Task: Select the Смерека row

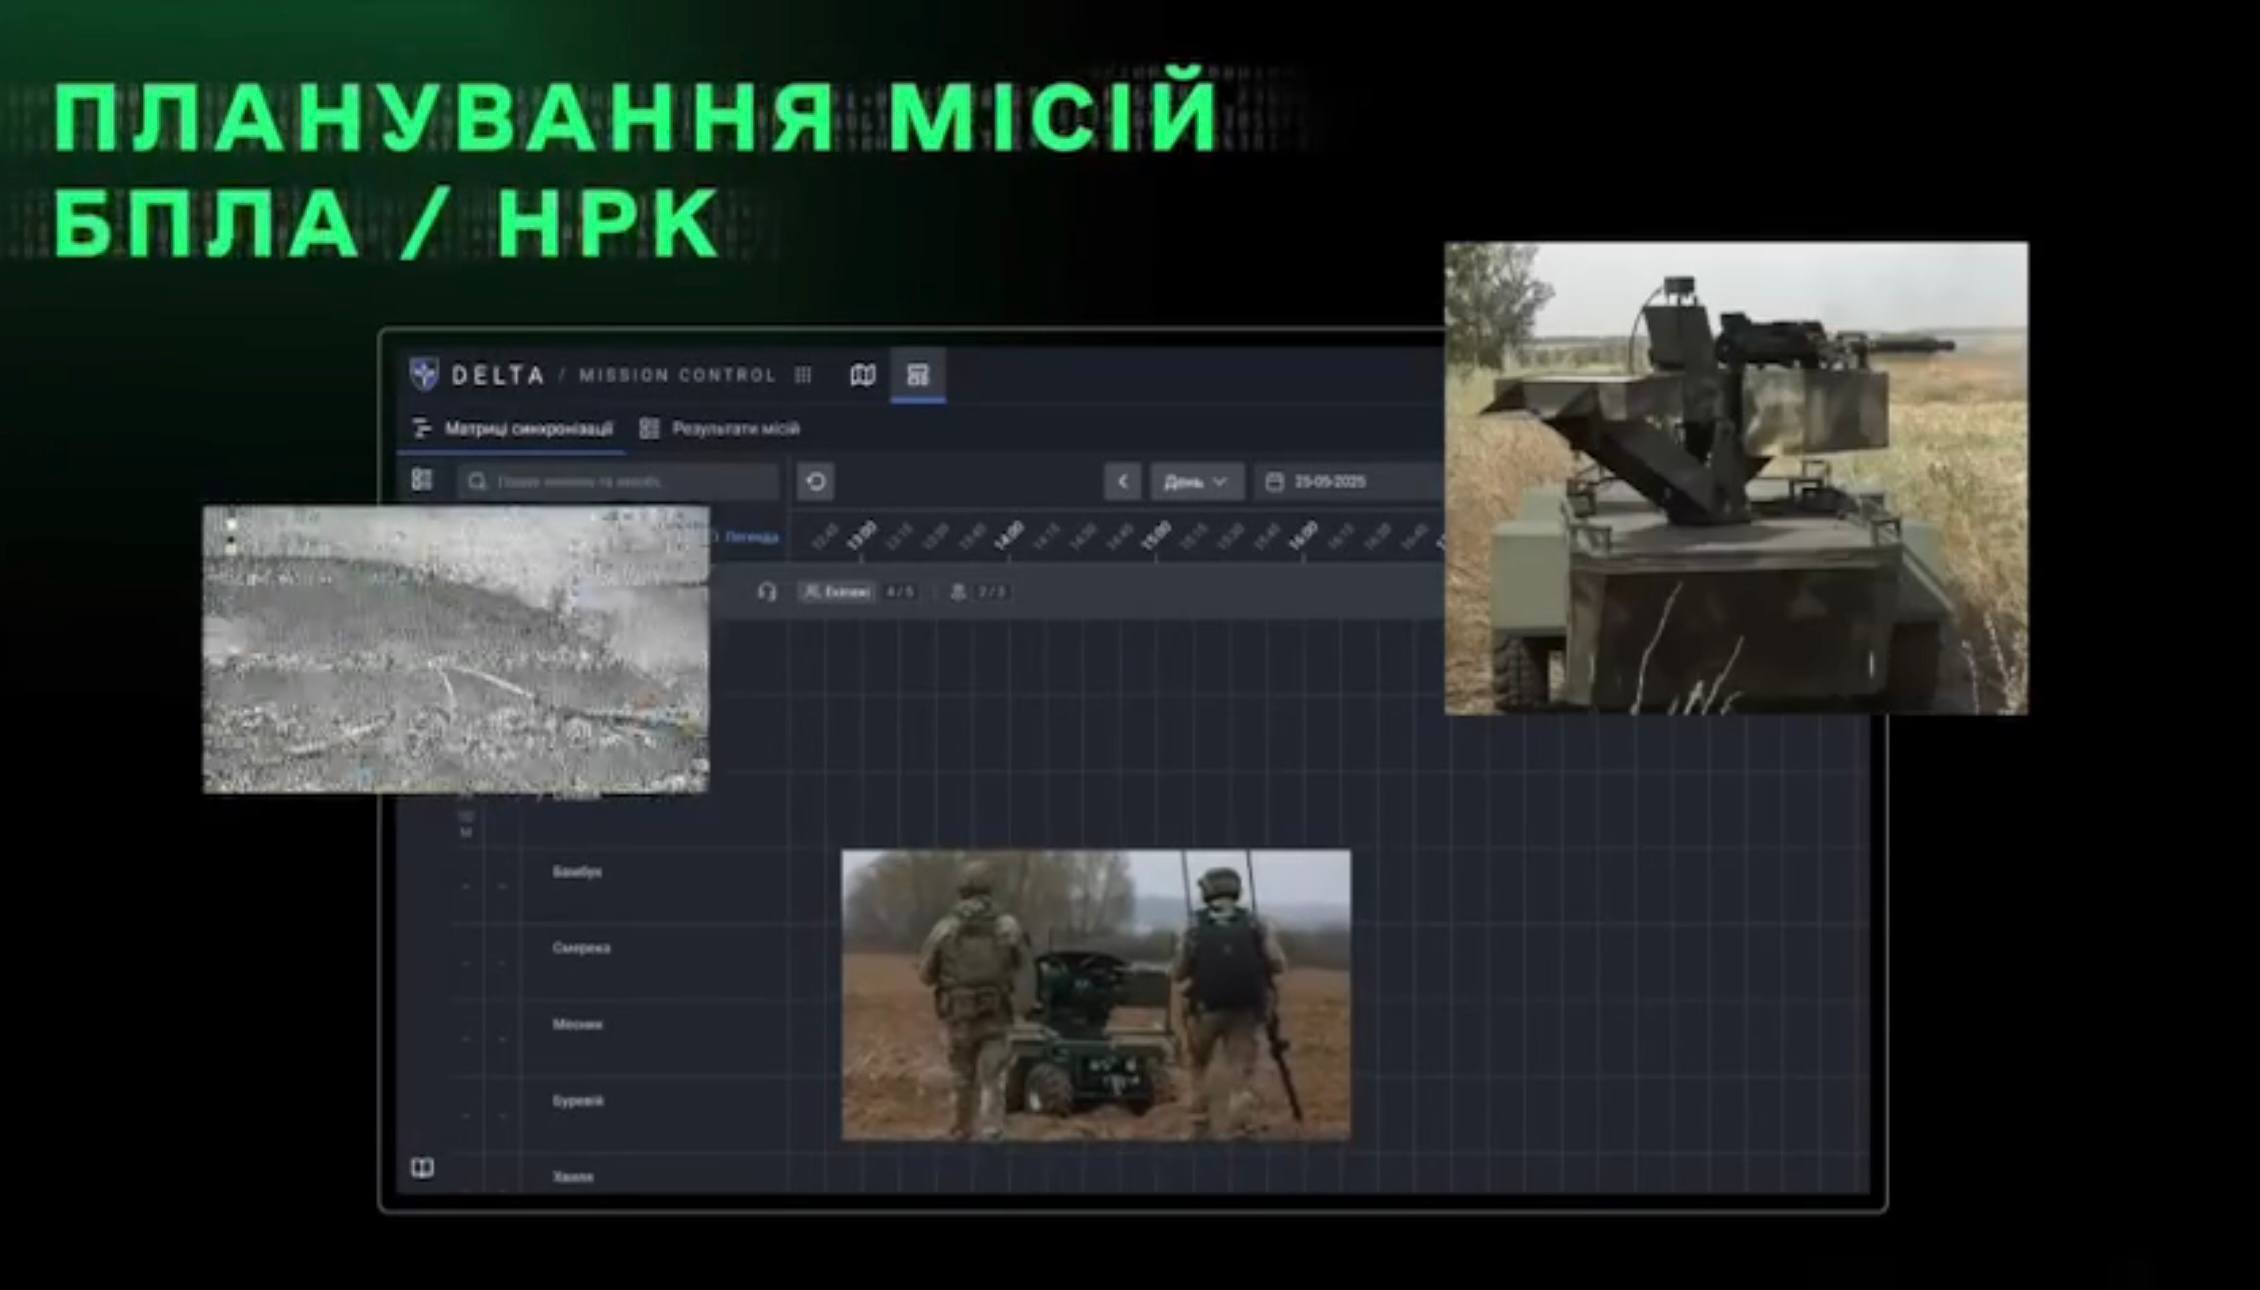Action: pos(581,948)
